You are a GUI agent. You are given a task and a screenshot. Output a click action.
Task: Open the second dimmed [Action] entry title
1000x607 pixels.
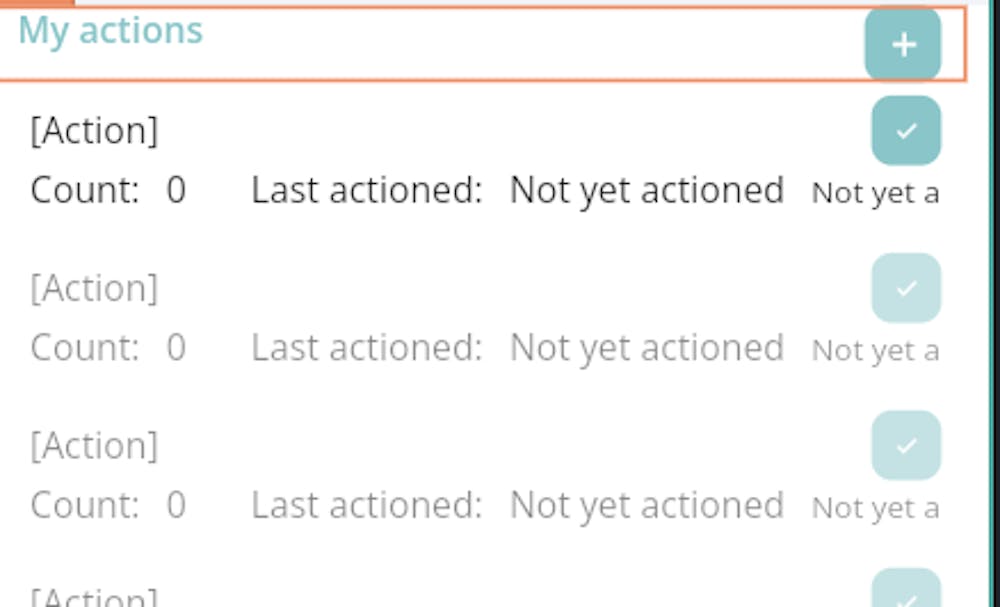(94, 288)
